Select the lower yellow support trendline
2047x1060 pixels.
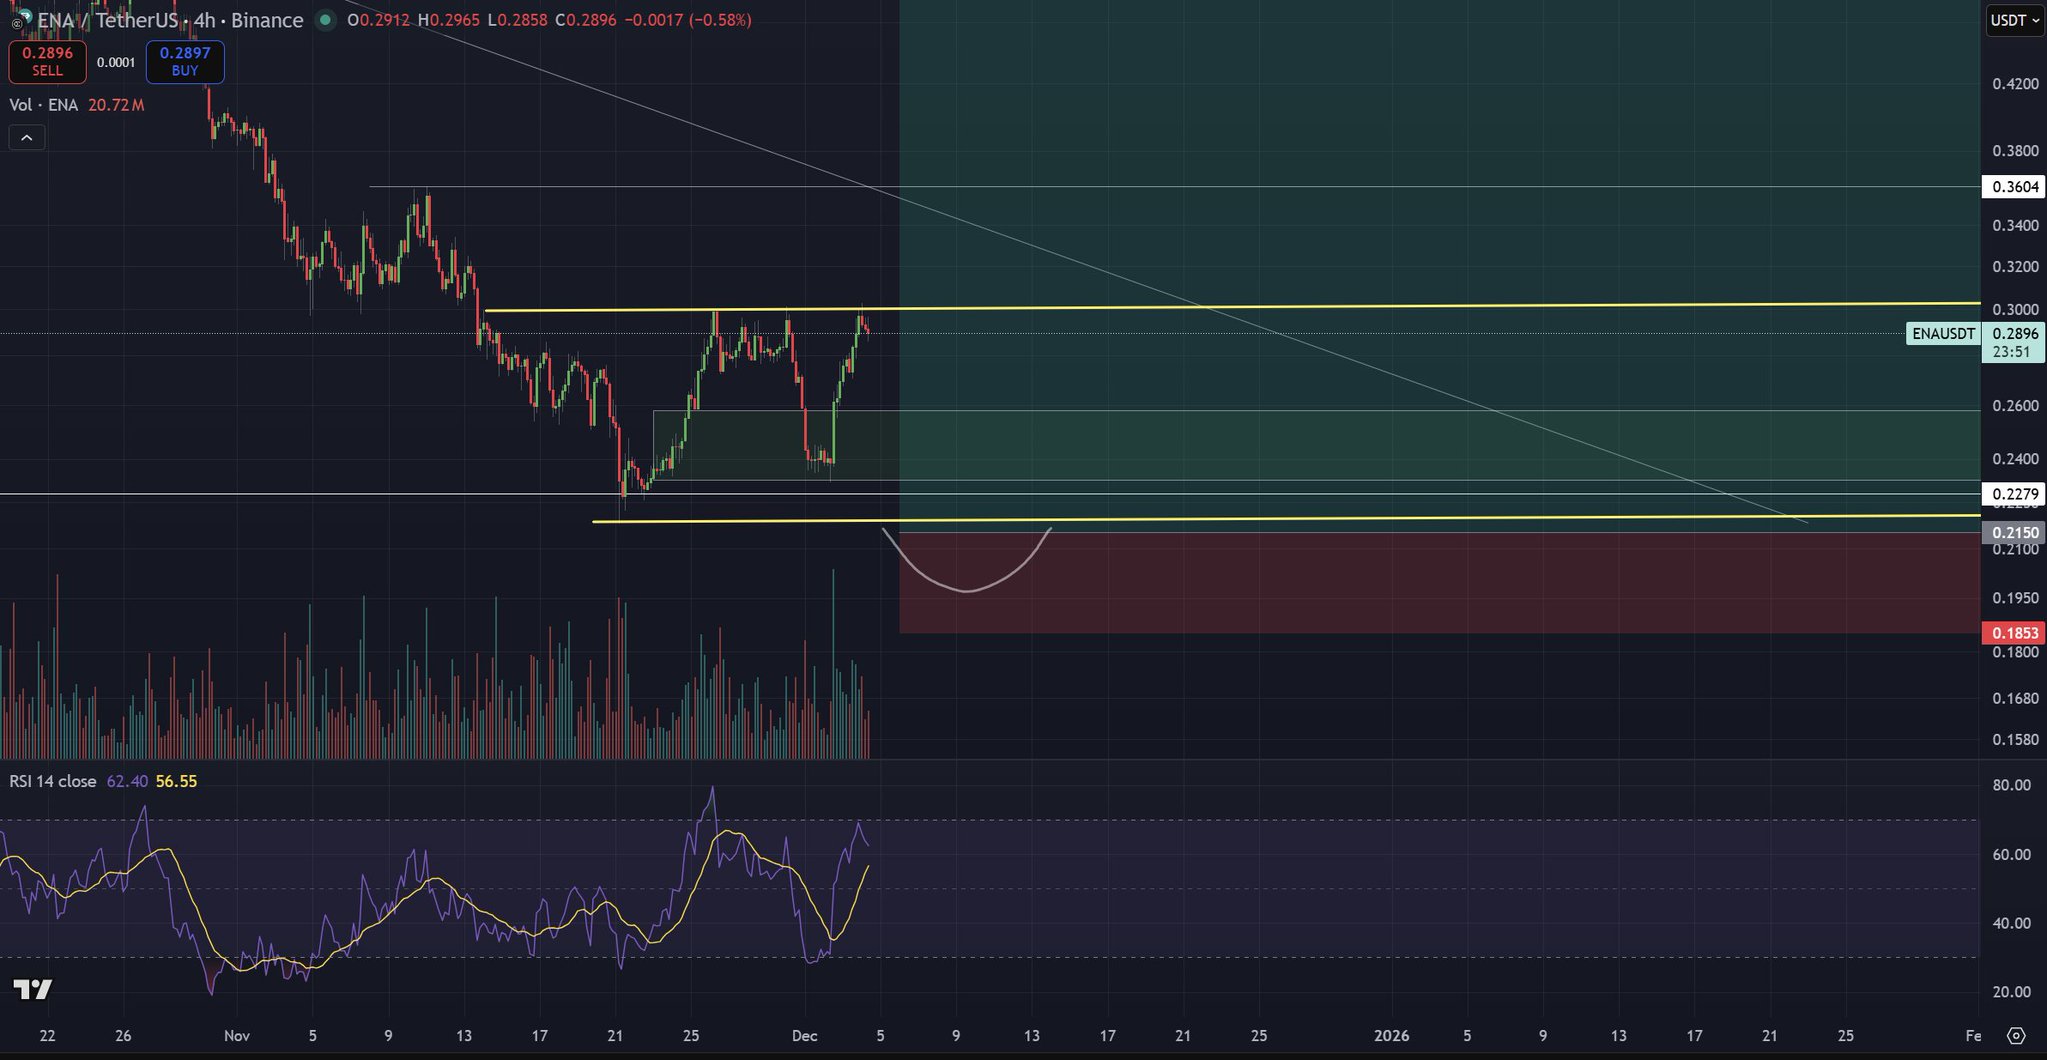click(1400, 517)
